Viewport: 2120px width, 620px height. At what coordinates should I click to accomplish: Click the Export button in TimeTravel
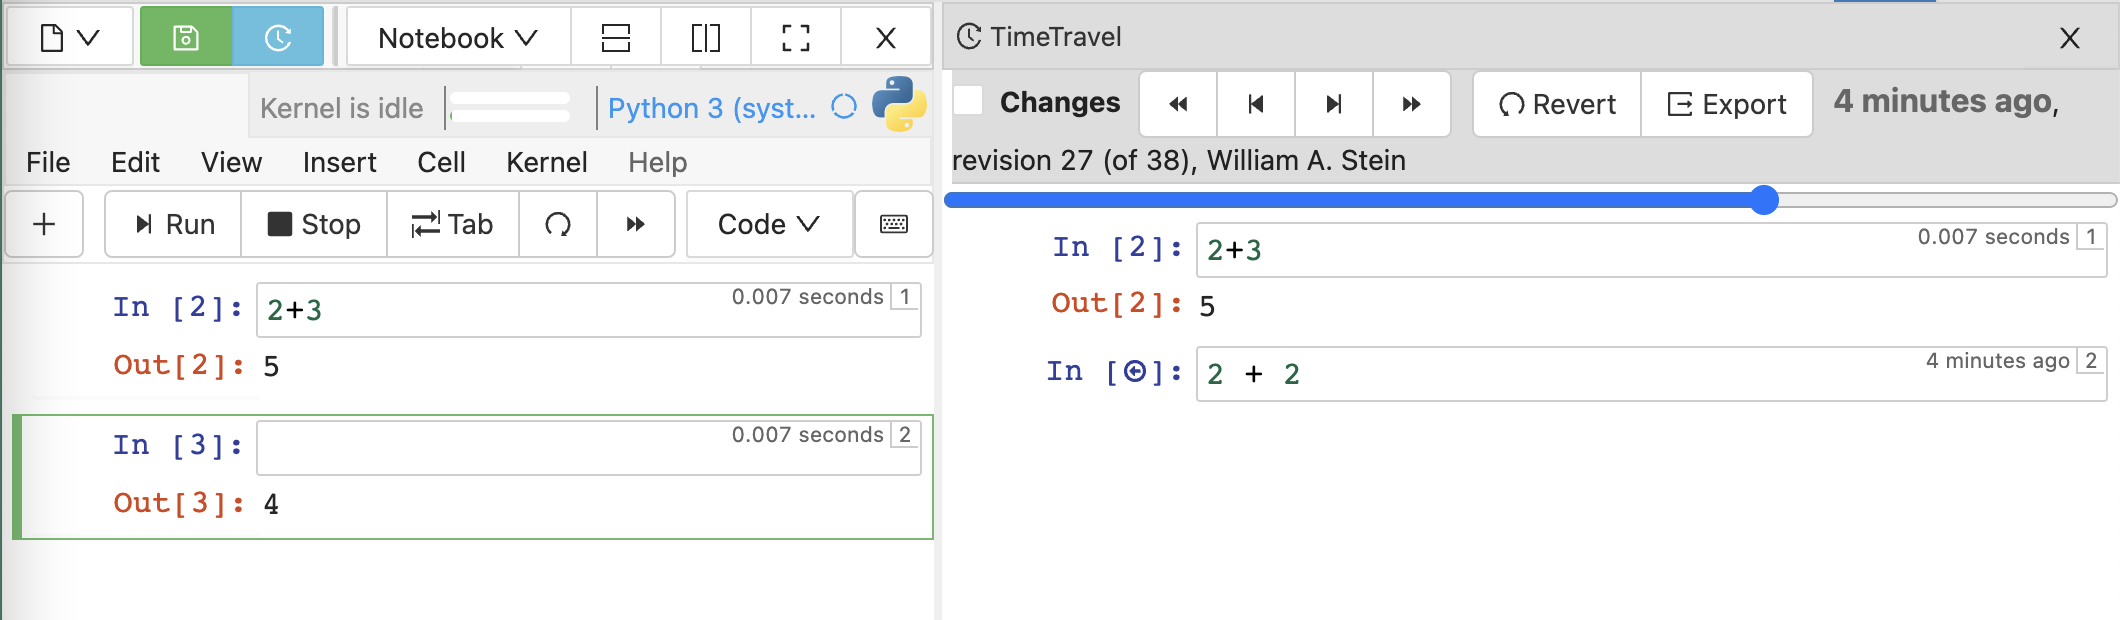(x=1726, y=103)
